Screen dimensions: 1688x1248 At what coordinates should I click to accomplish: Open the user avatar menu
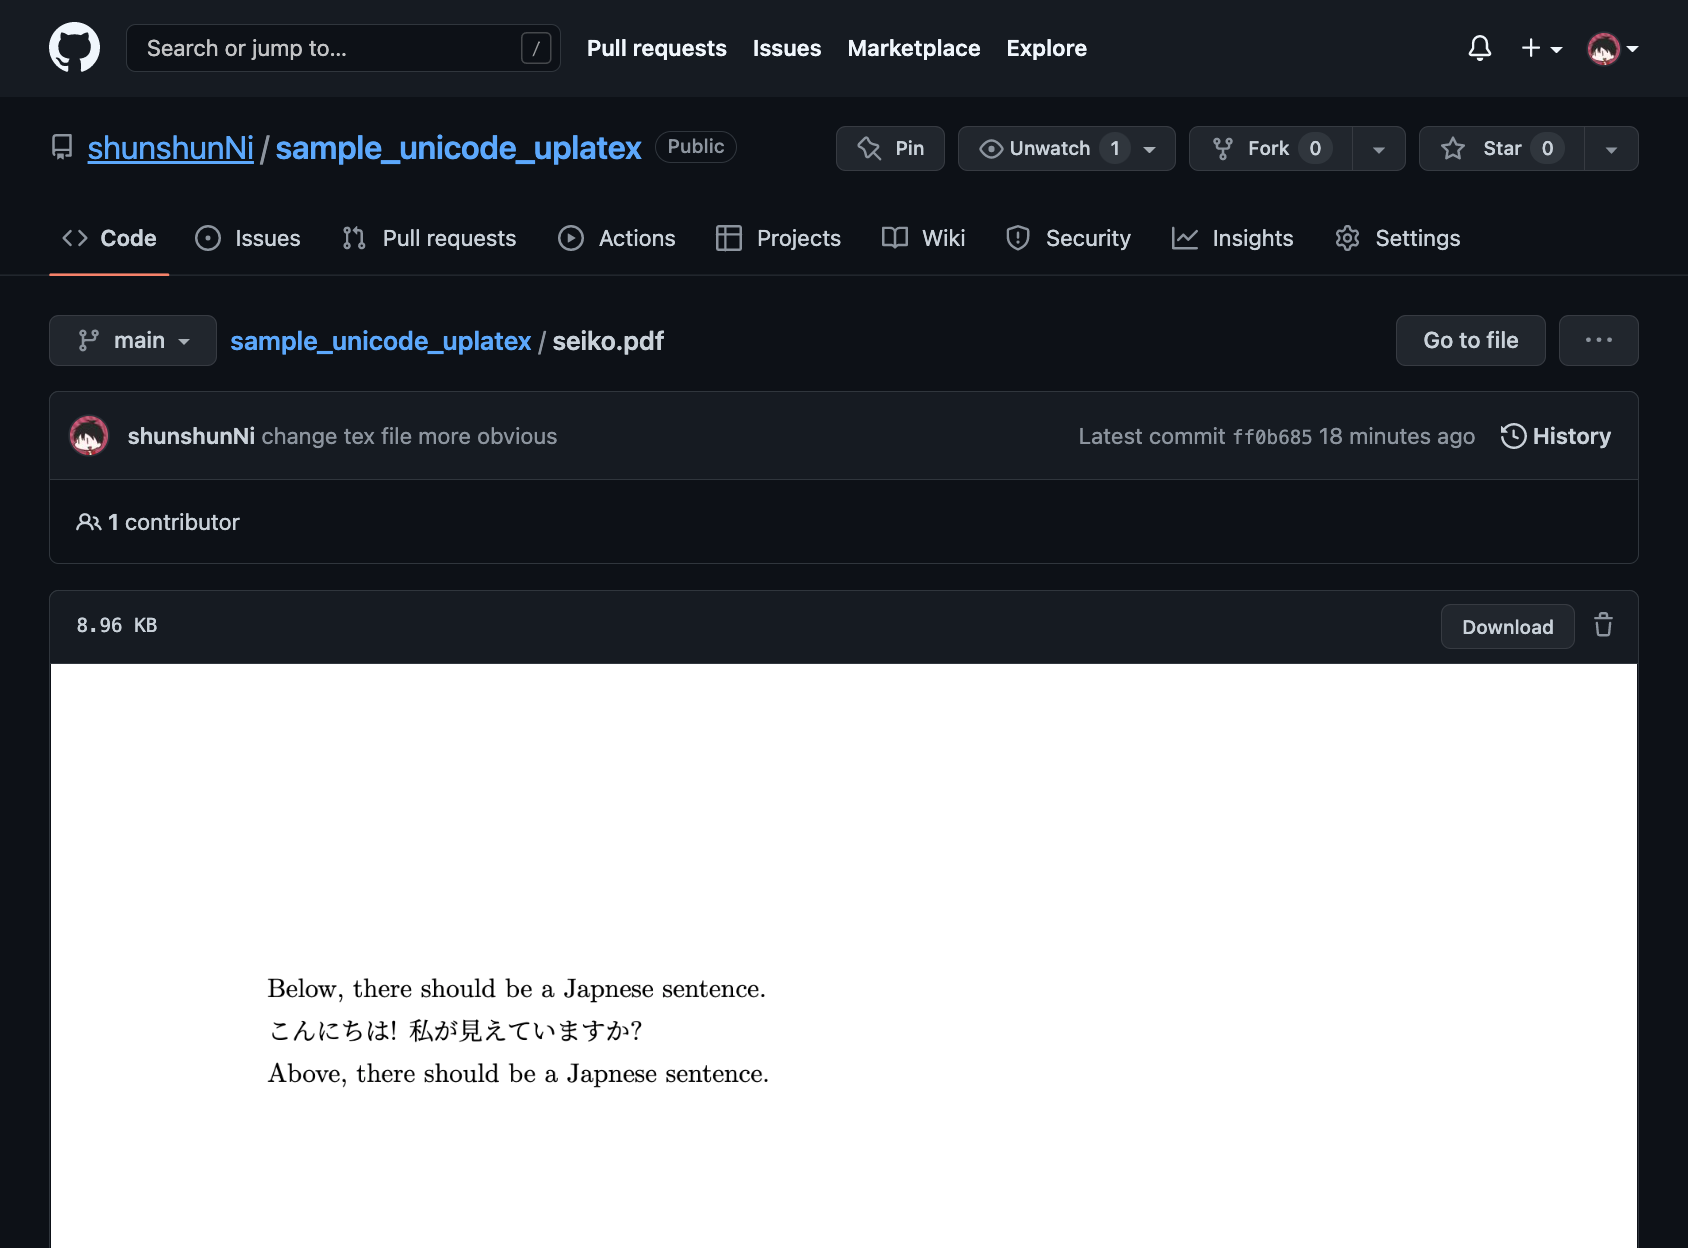[1612, 48]
